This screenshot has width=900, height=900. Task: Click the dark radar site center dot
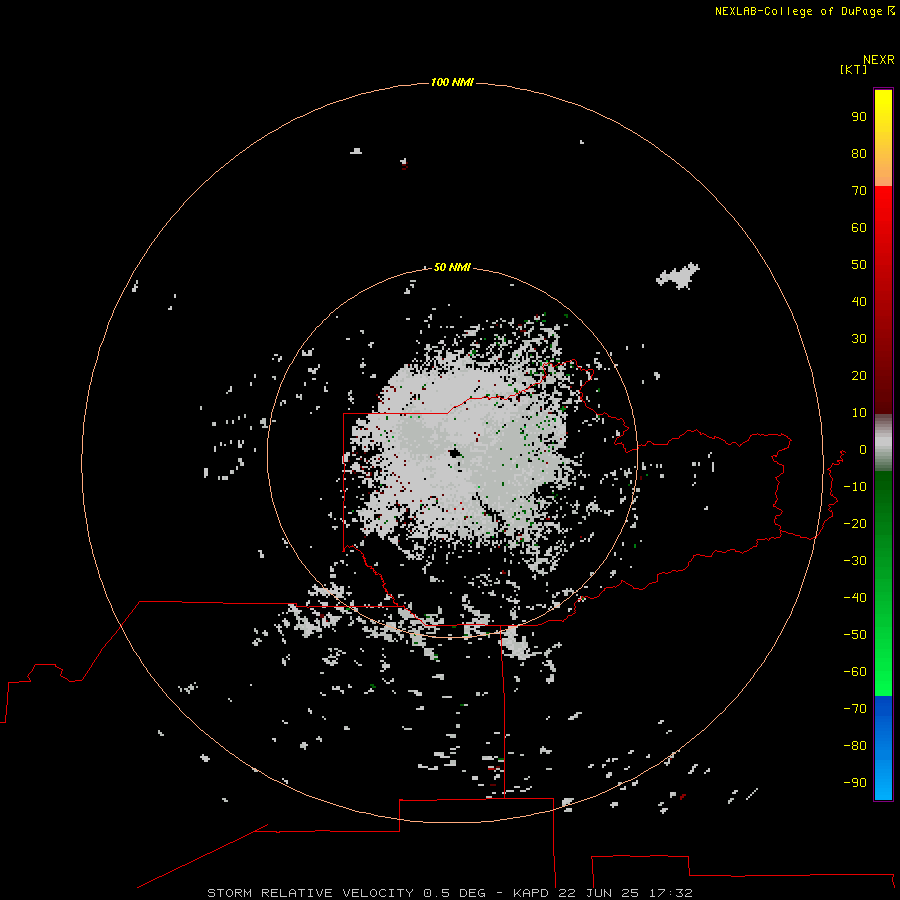(456, 455)
